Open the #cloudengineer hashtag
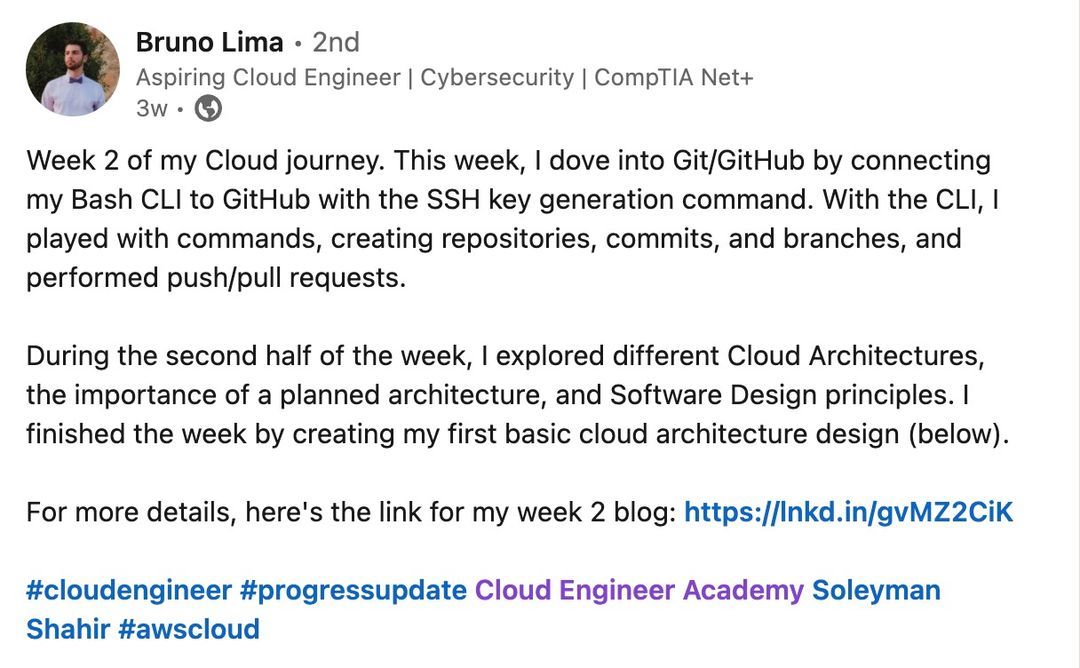Screen dimensions: 1080x668 (129, 591)
